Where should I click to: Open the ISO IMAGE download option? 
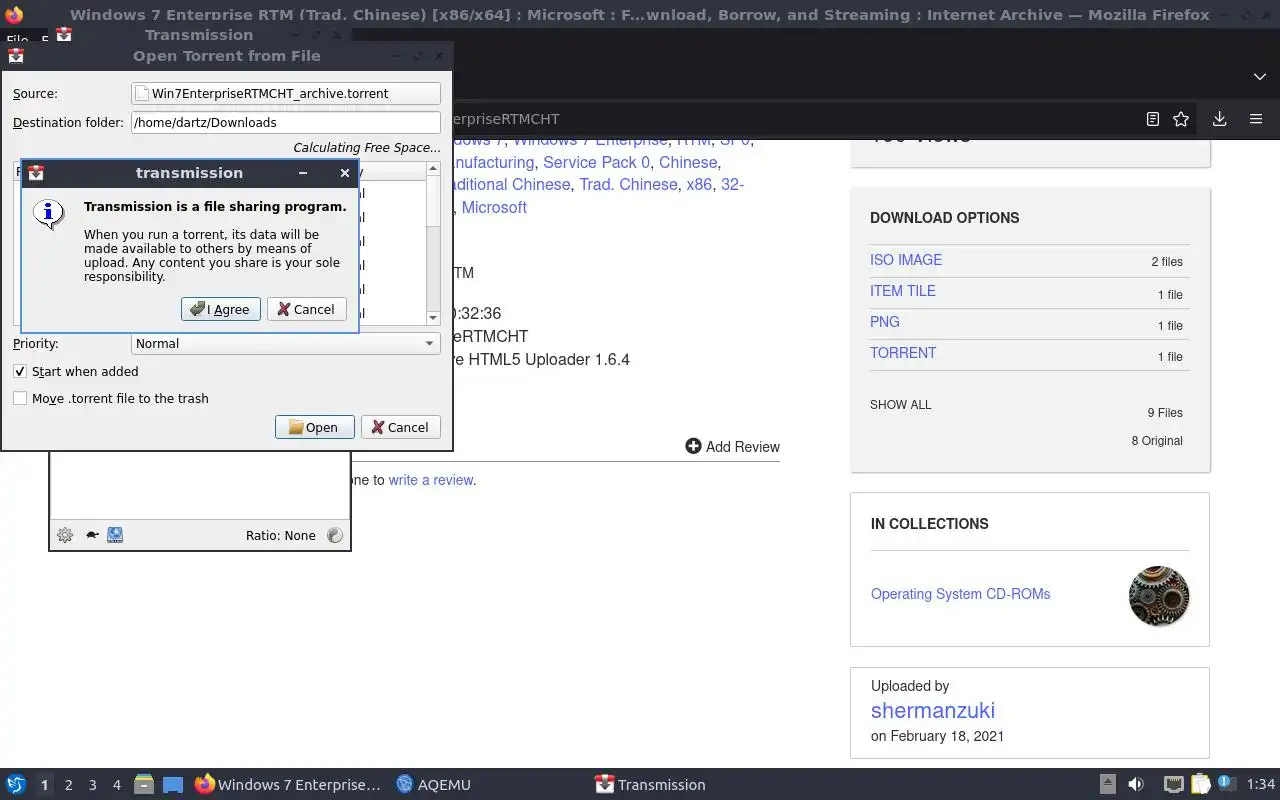(906, 260)
